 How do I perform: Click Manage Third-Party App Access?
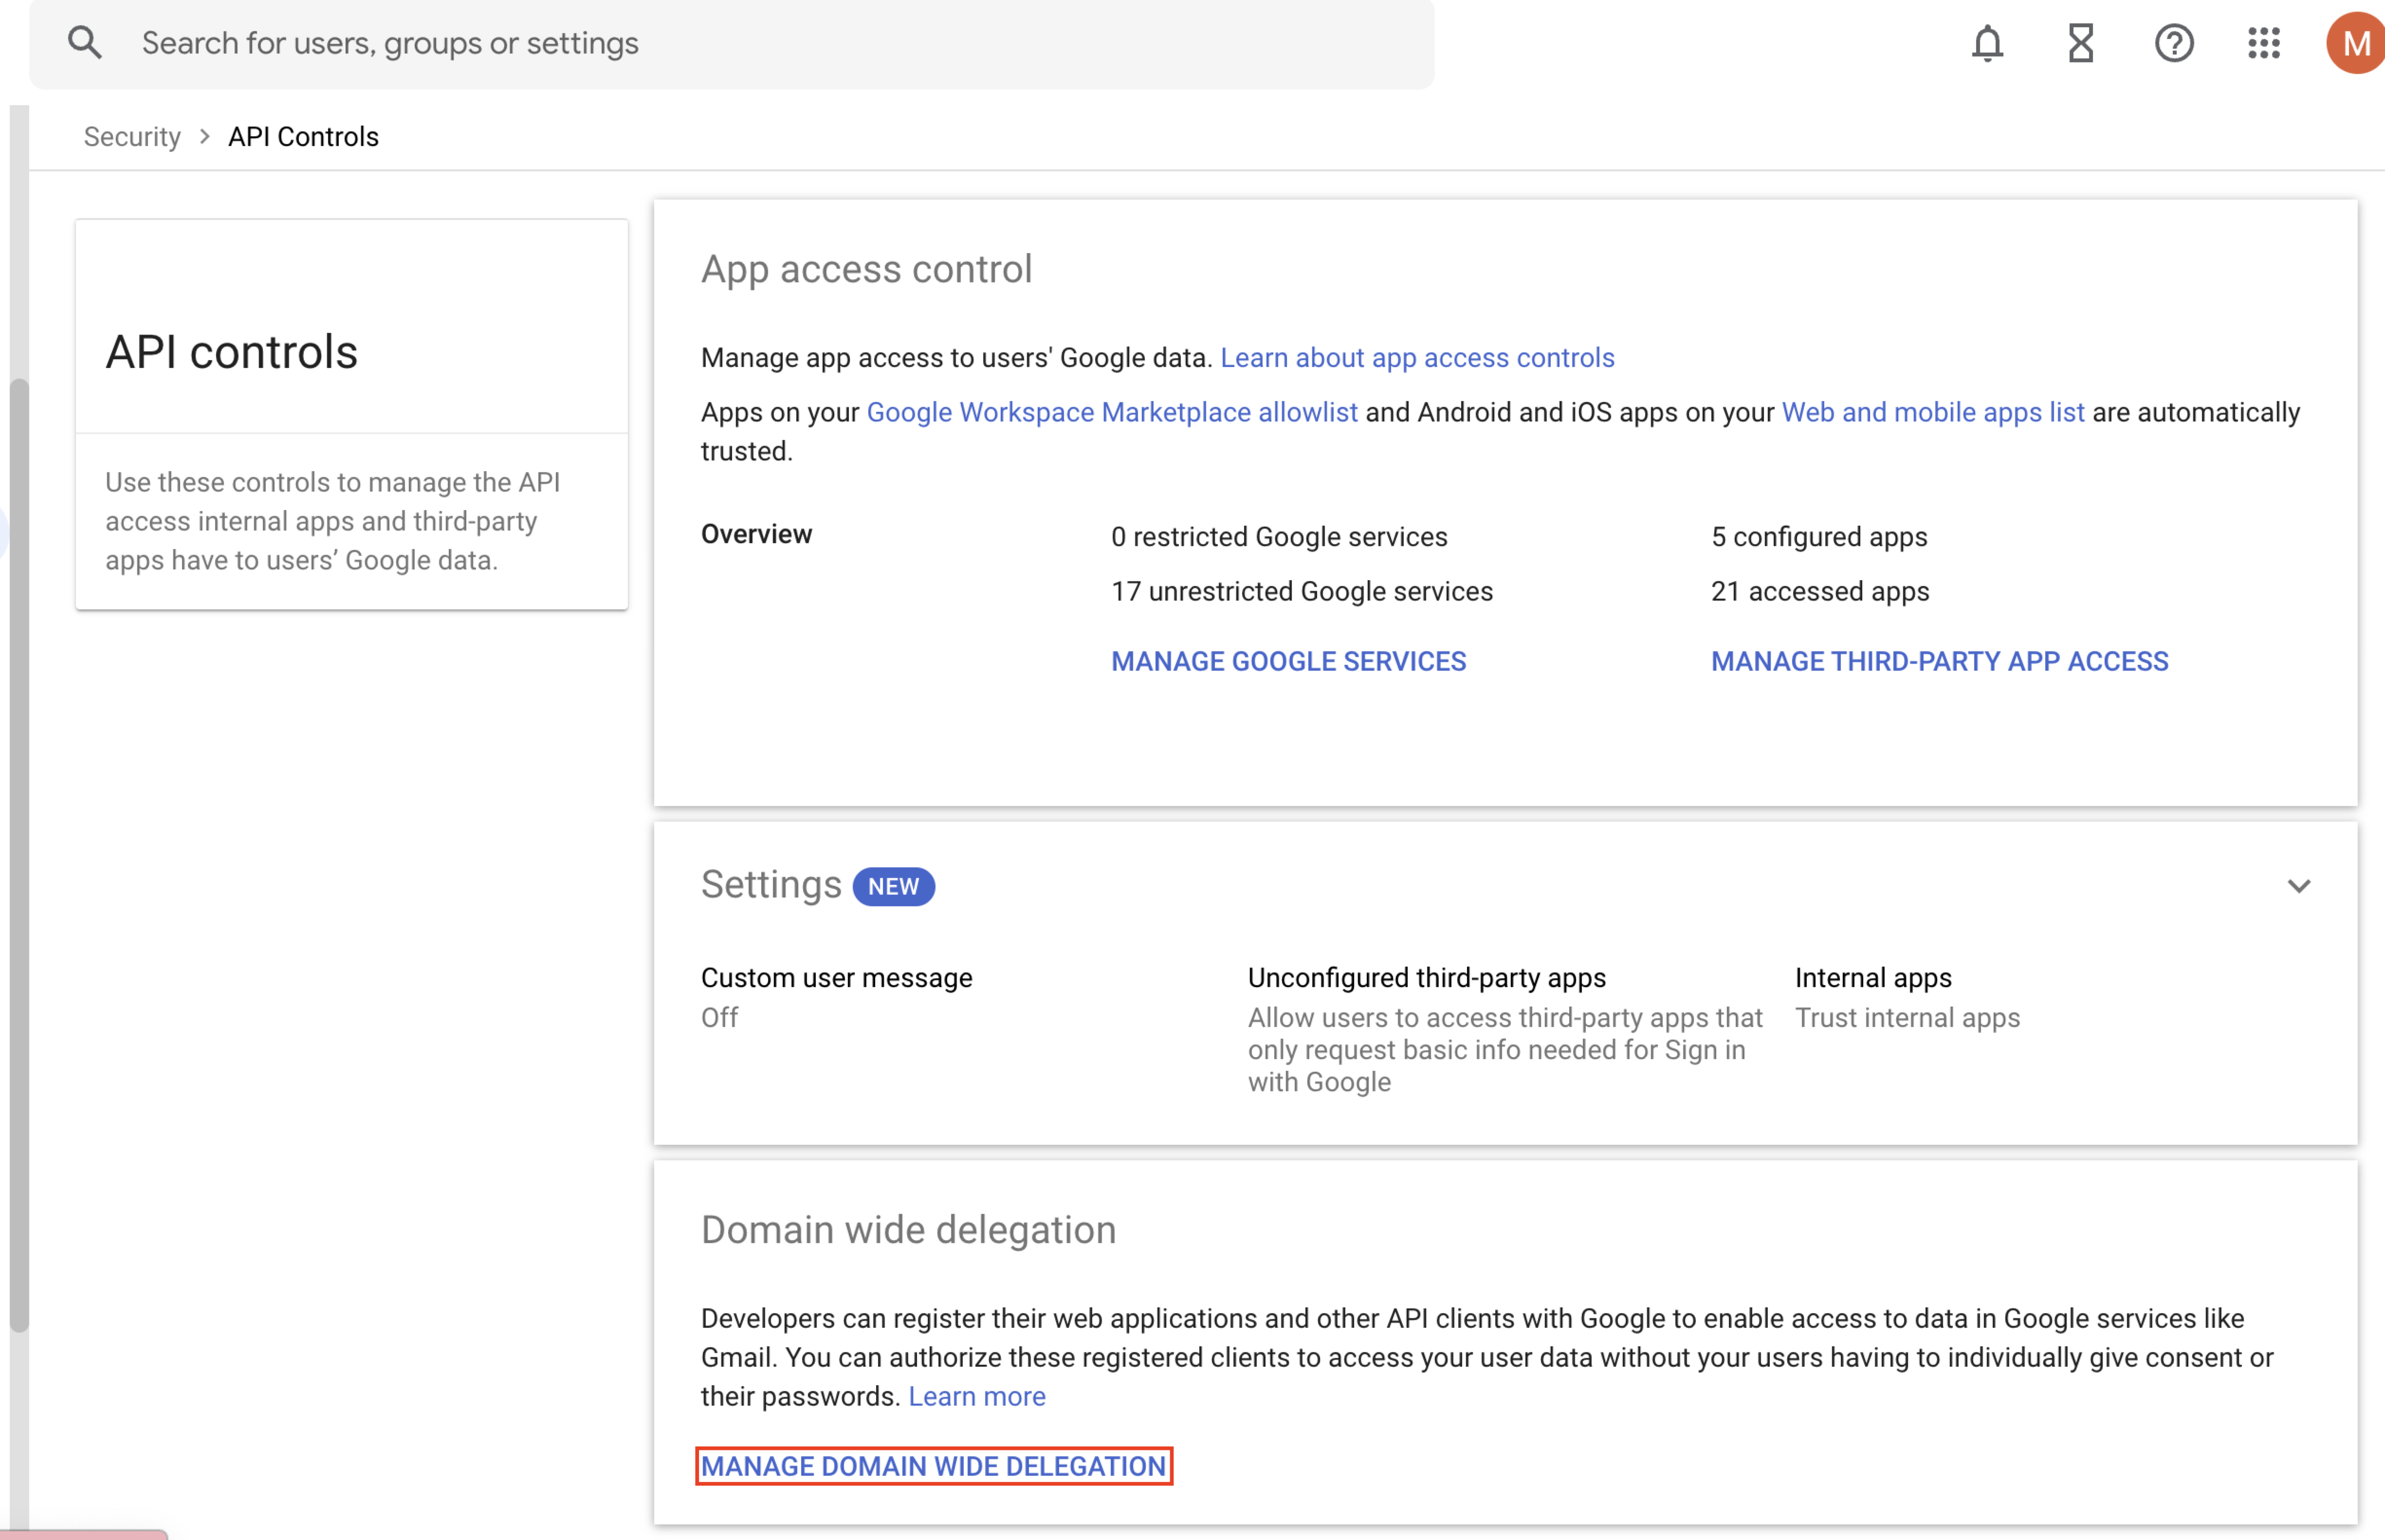(1939, 661)
